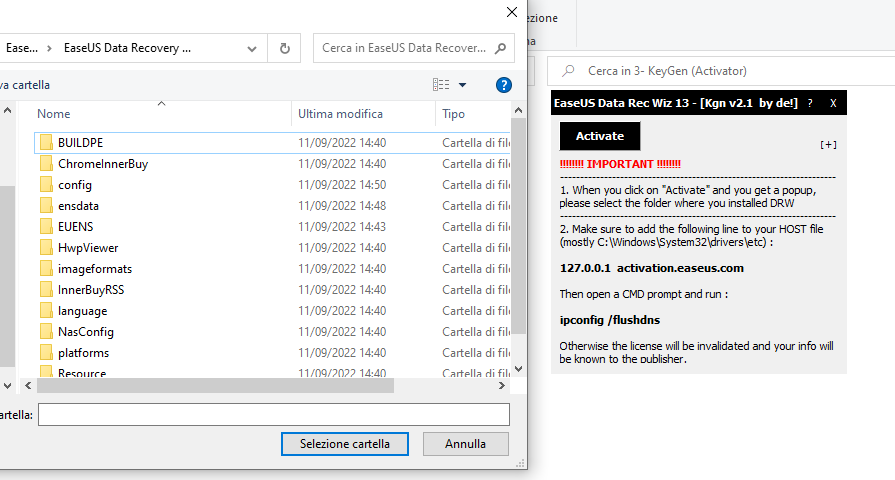Select the ensdata folder
Image resolution: width=895 pixels, height=480 pixels.
pos(78,205)
